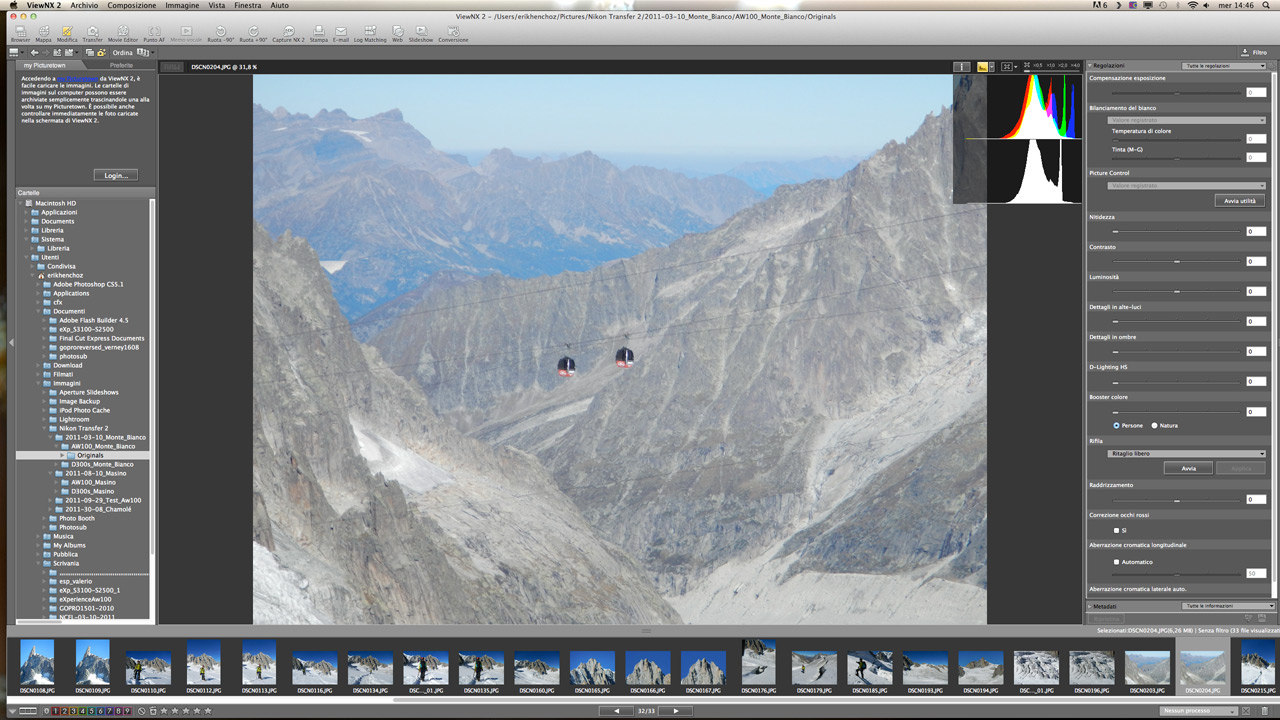Viewport: 1280px width, 720px height.
Task: Apply label number 9 in filmstrip bar
Action: pos(127,711)
